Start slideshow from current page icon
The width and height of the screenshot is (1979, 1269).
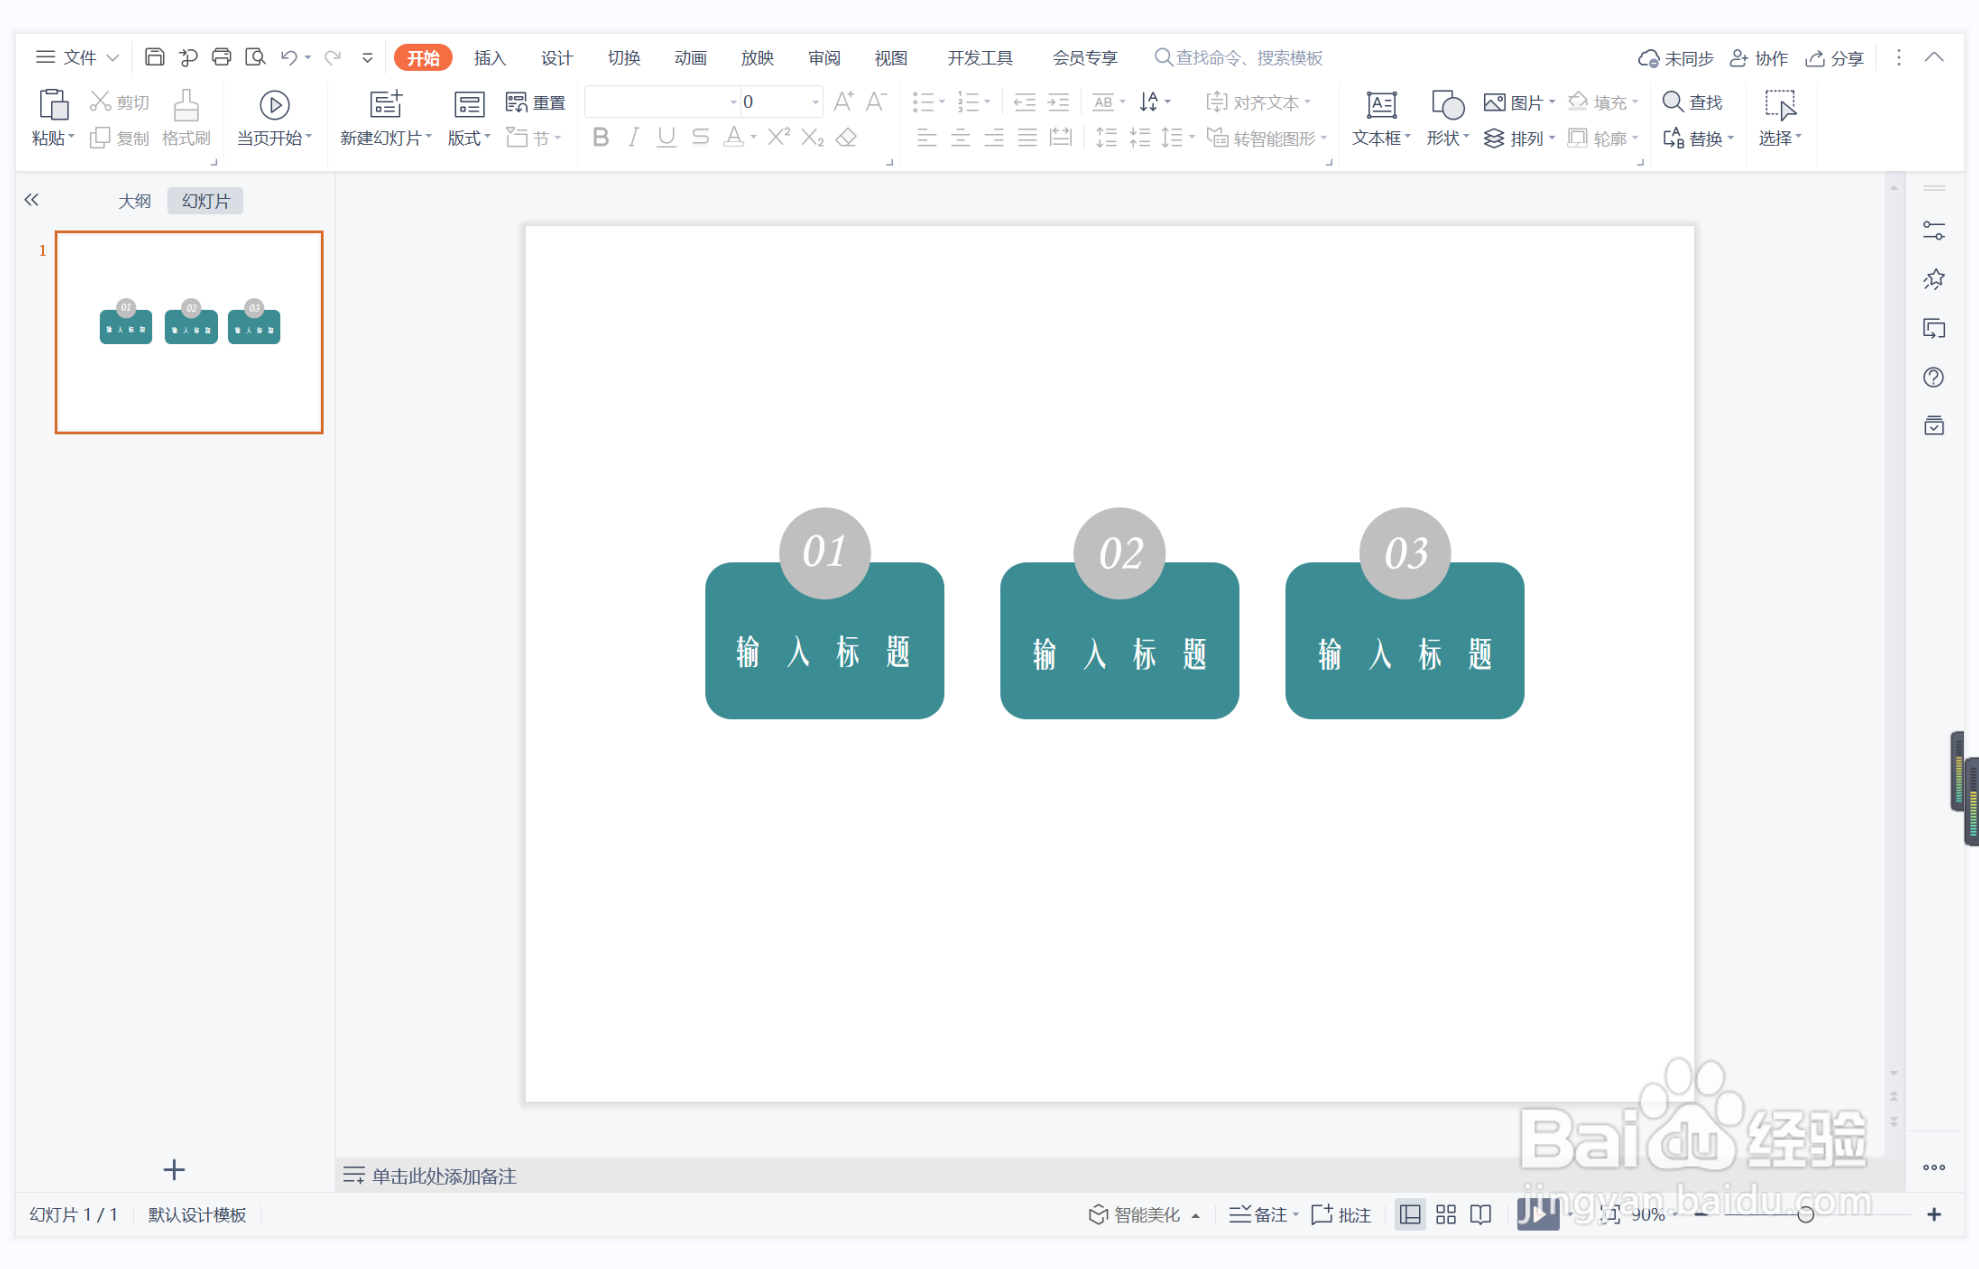point(274,105)
